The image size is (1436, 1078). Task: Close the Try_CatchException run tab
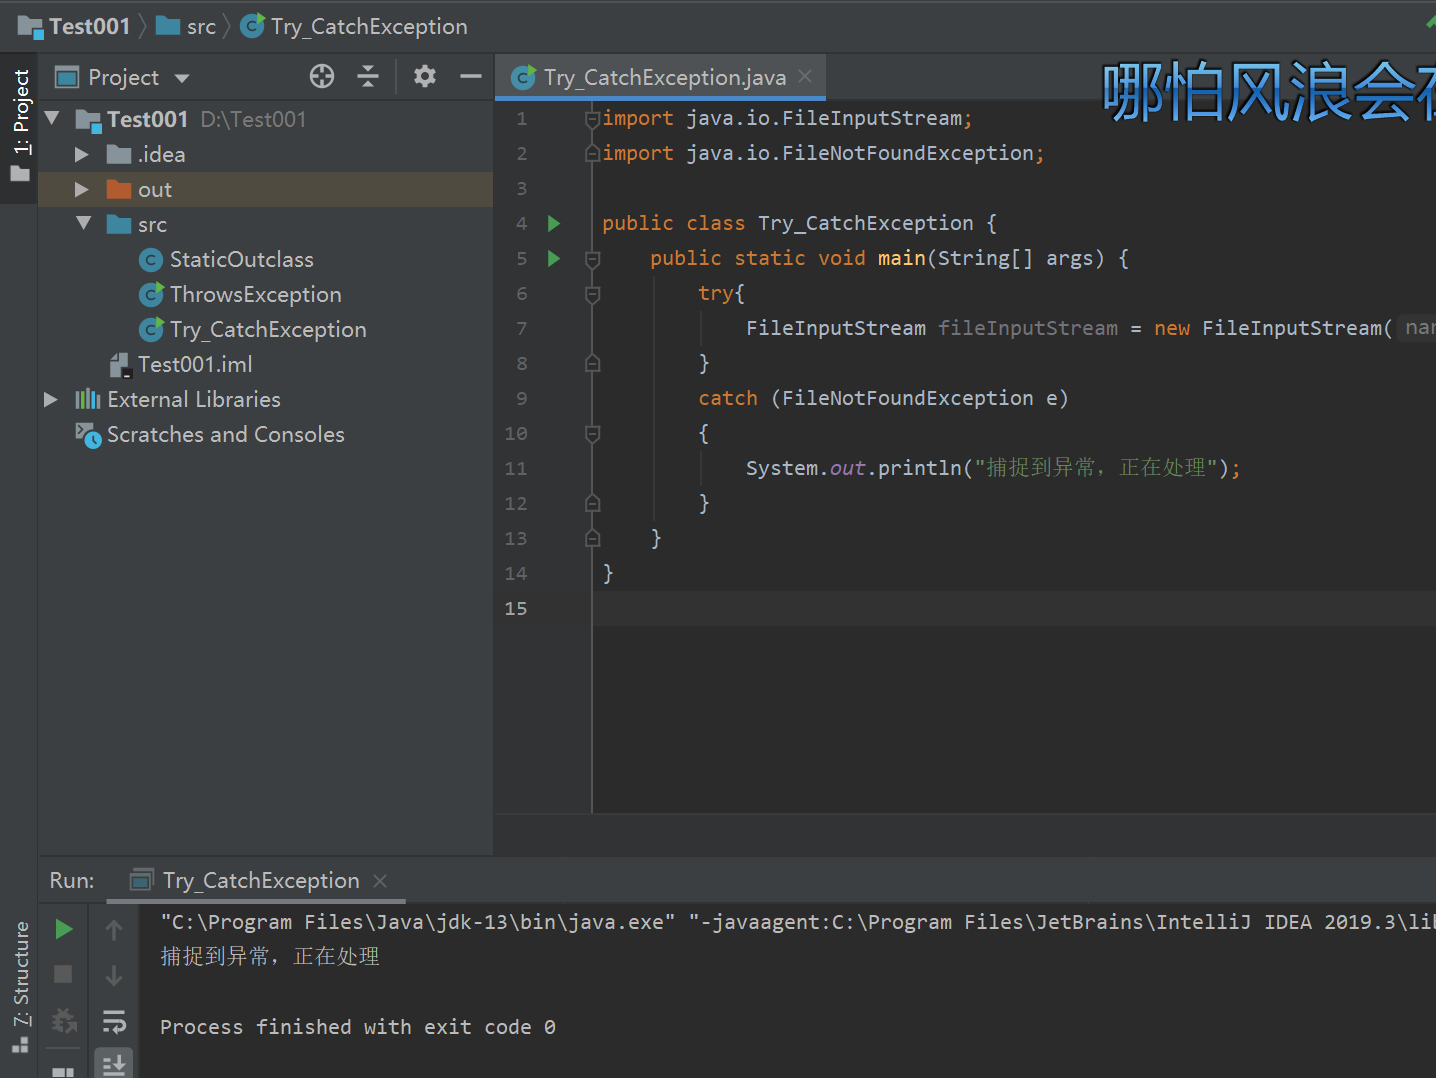[380, 881]
